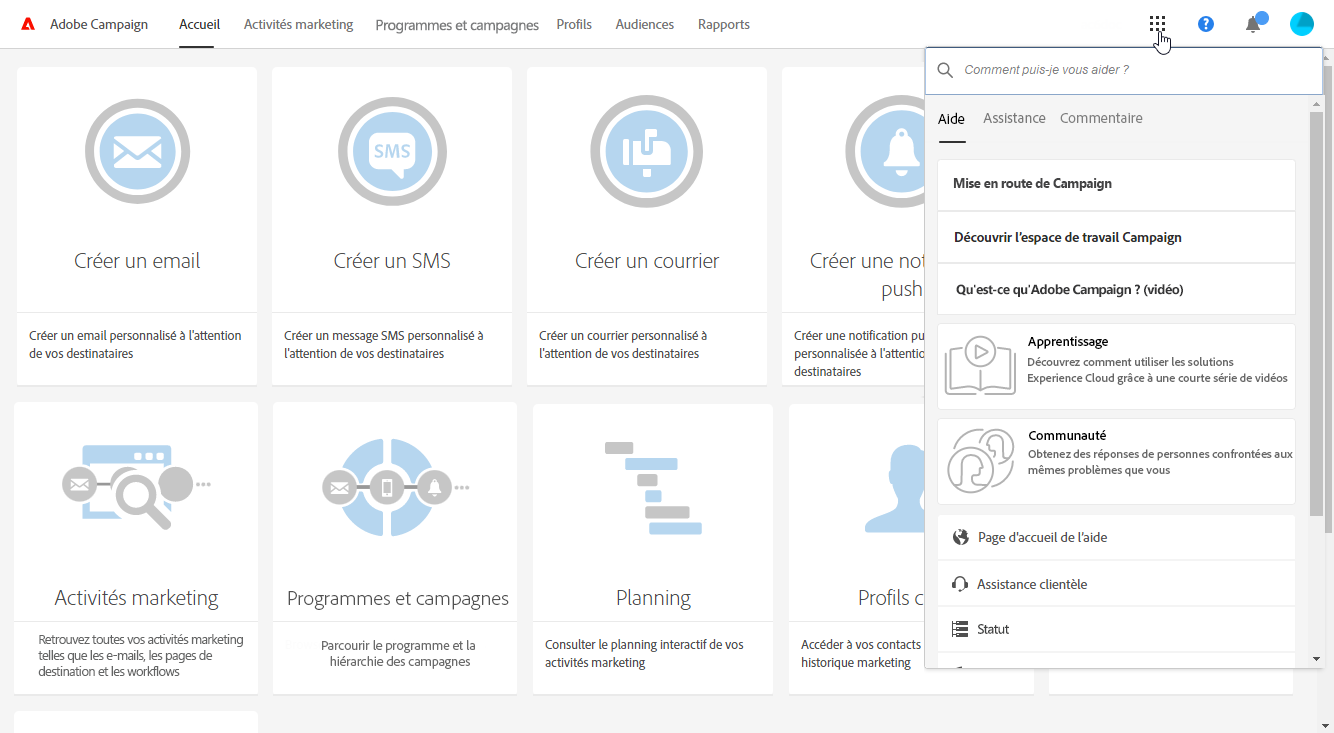Switch to the Commentaire tab
This screenshot has width=1334, height=733.
pos(1101,118)
